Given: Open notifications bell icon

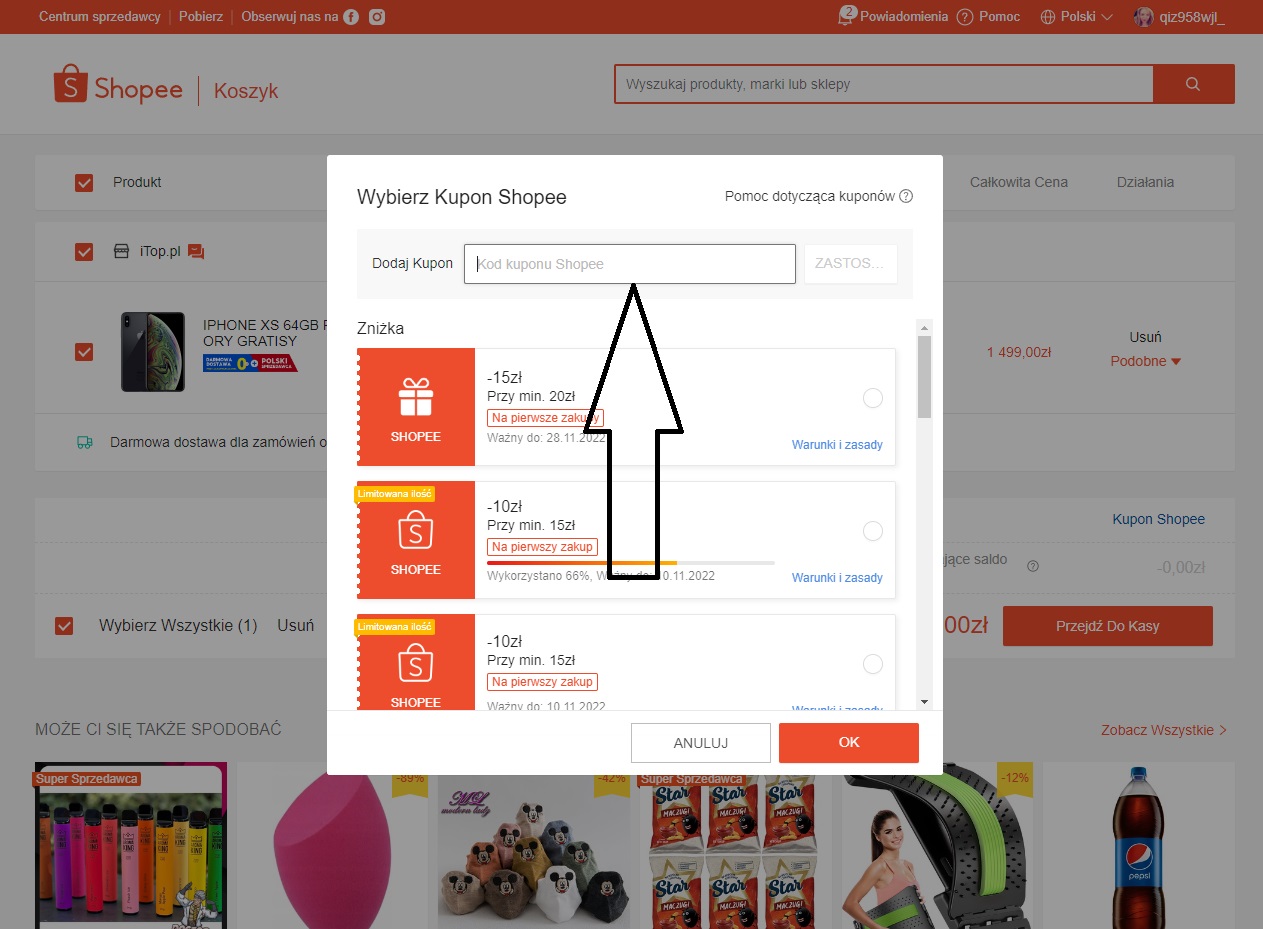Looking at the screenshot, I should point(848,16).
